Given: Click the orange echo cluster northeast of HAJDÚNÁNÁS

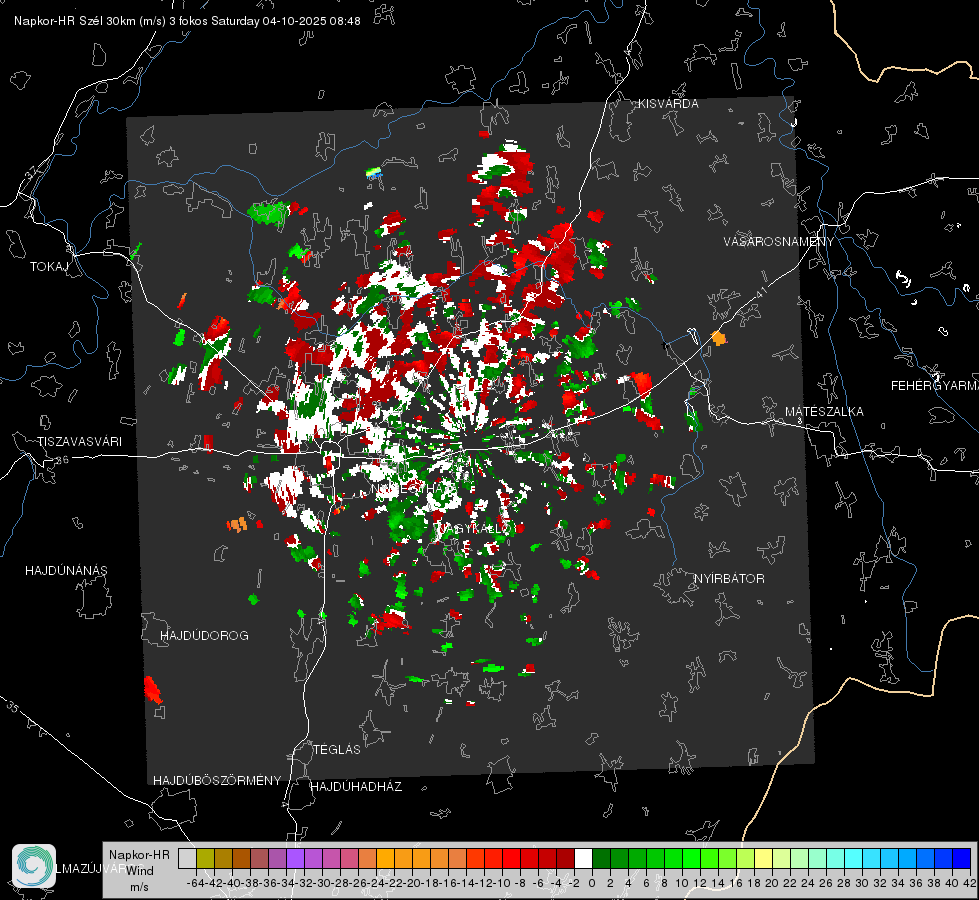Looking at the screenshot, I should coord(237,524).
